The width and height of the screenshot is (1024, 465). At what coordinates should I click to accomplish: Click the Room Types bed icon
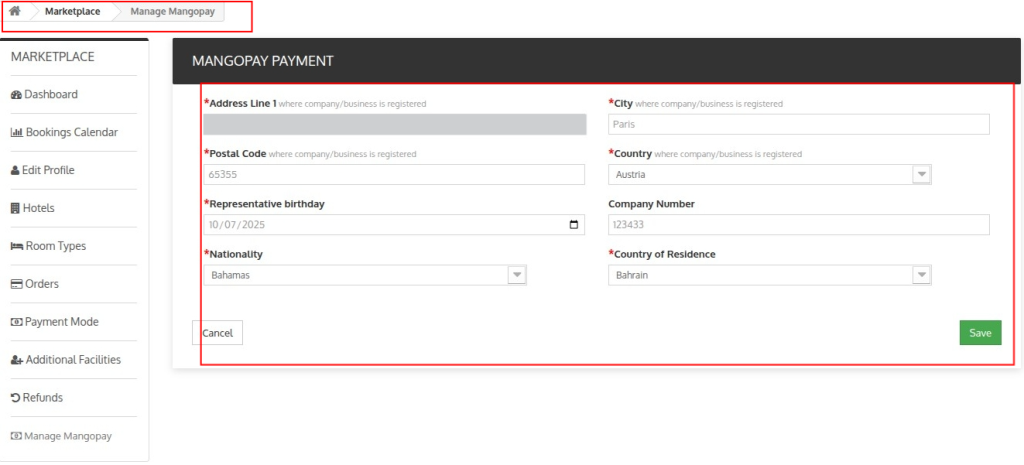[17, 246]
